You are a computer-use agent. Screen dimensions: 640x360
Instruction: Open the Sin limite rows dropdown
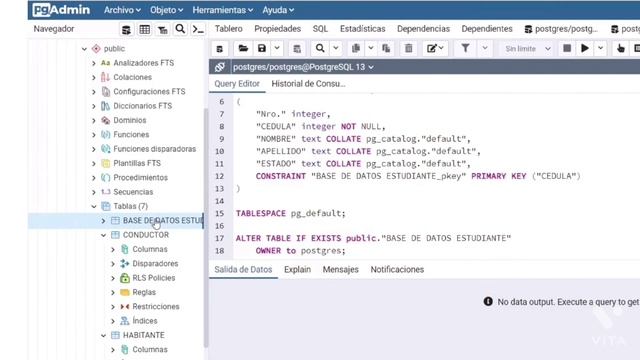point(528,49)
